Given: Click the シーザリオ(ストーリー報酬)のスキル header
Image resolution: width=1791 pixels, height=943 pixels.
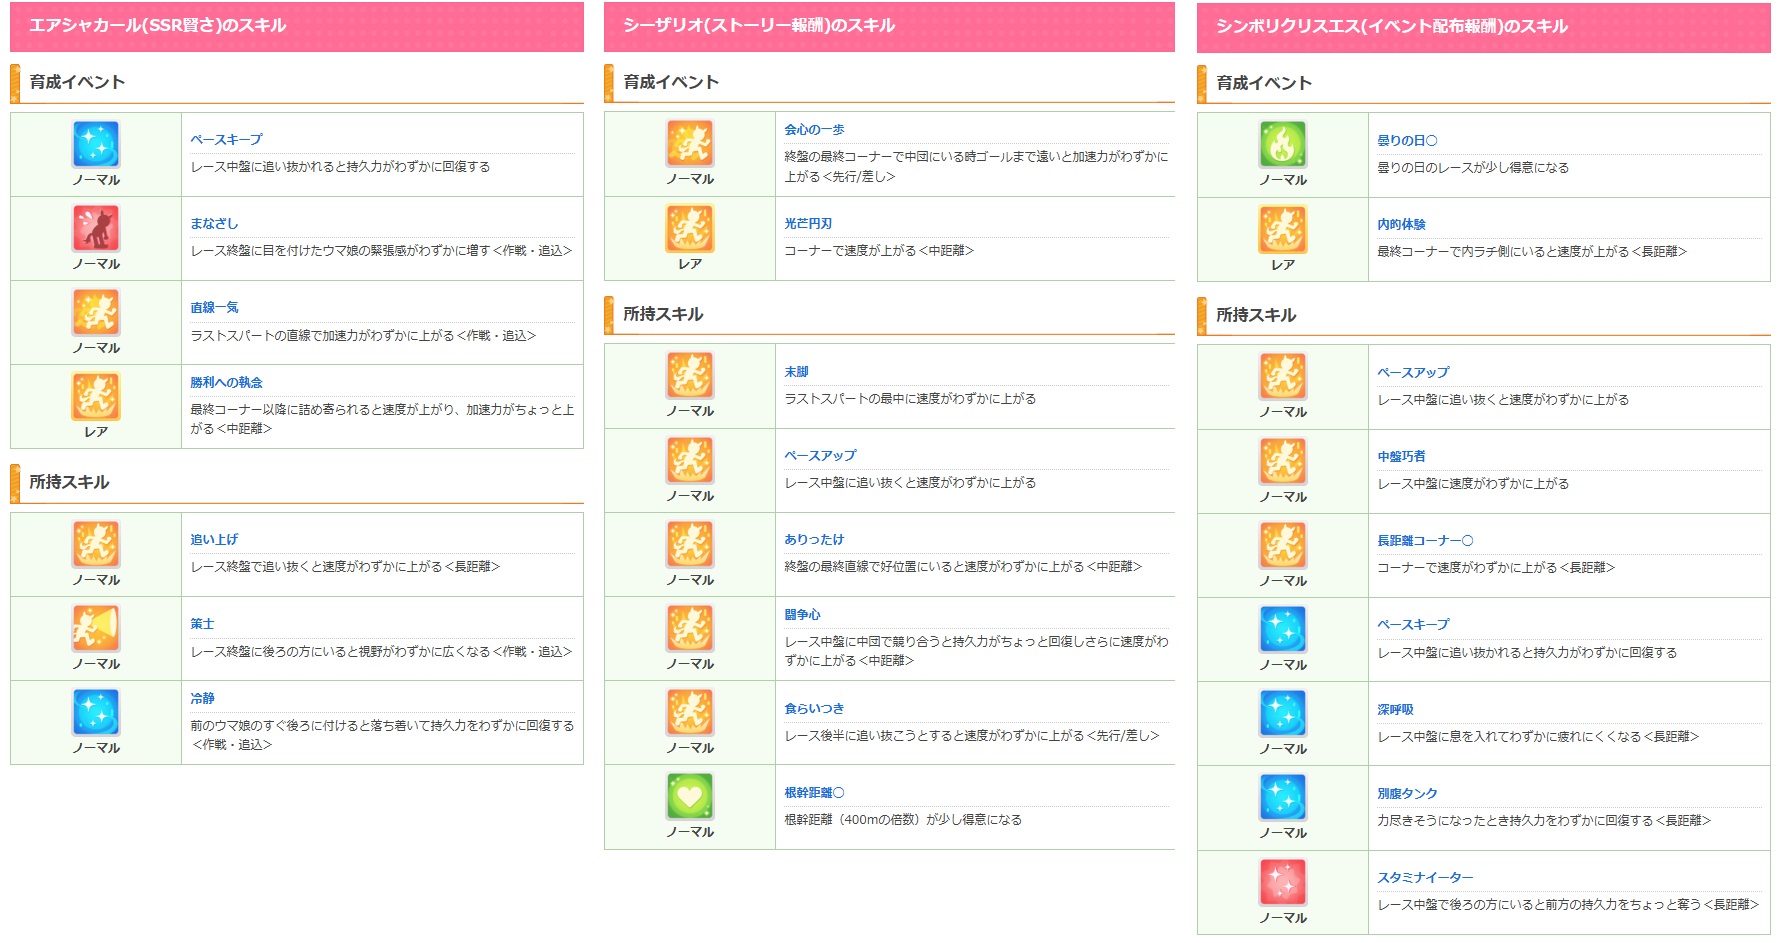Looking at the screenshot, I should 889,26.
